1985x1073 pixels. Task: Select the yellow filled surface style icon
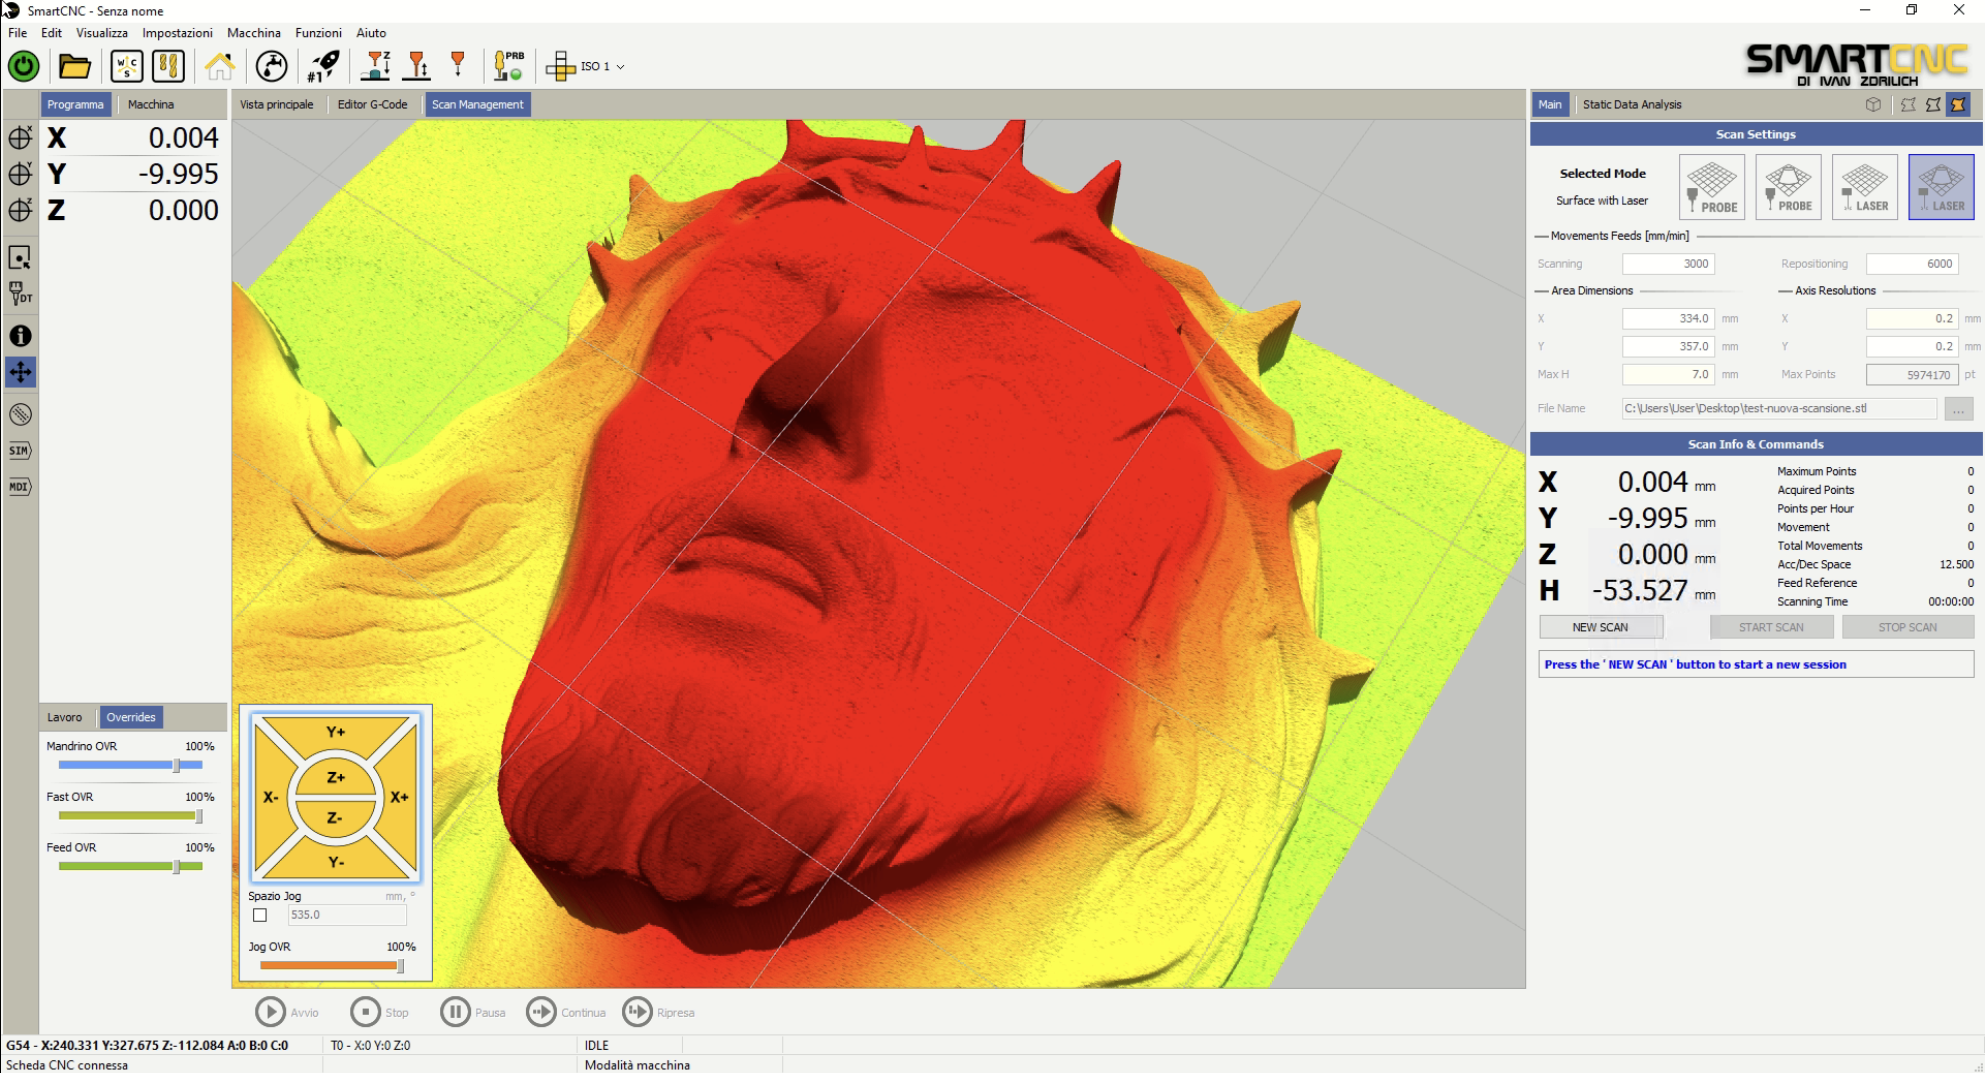[x=1958, y=104]
